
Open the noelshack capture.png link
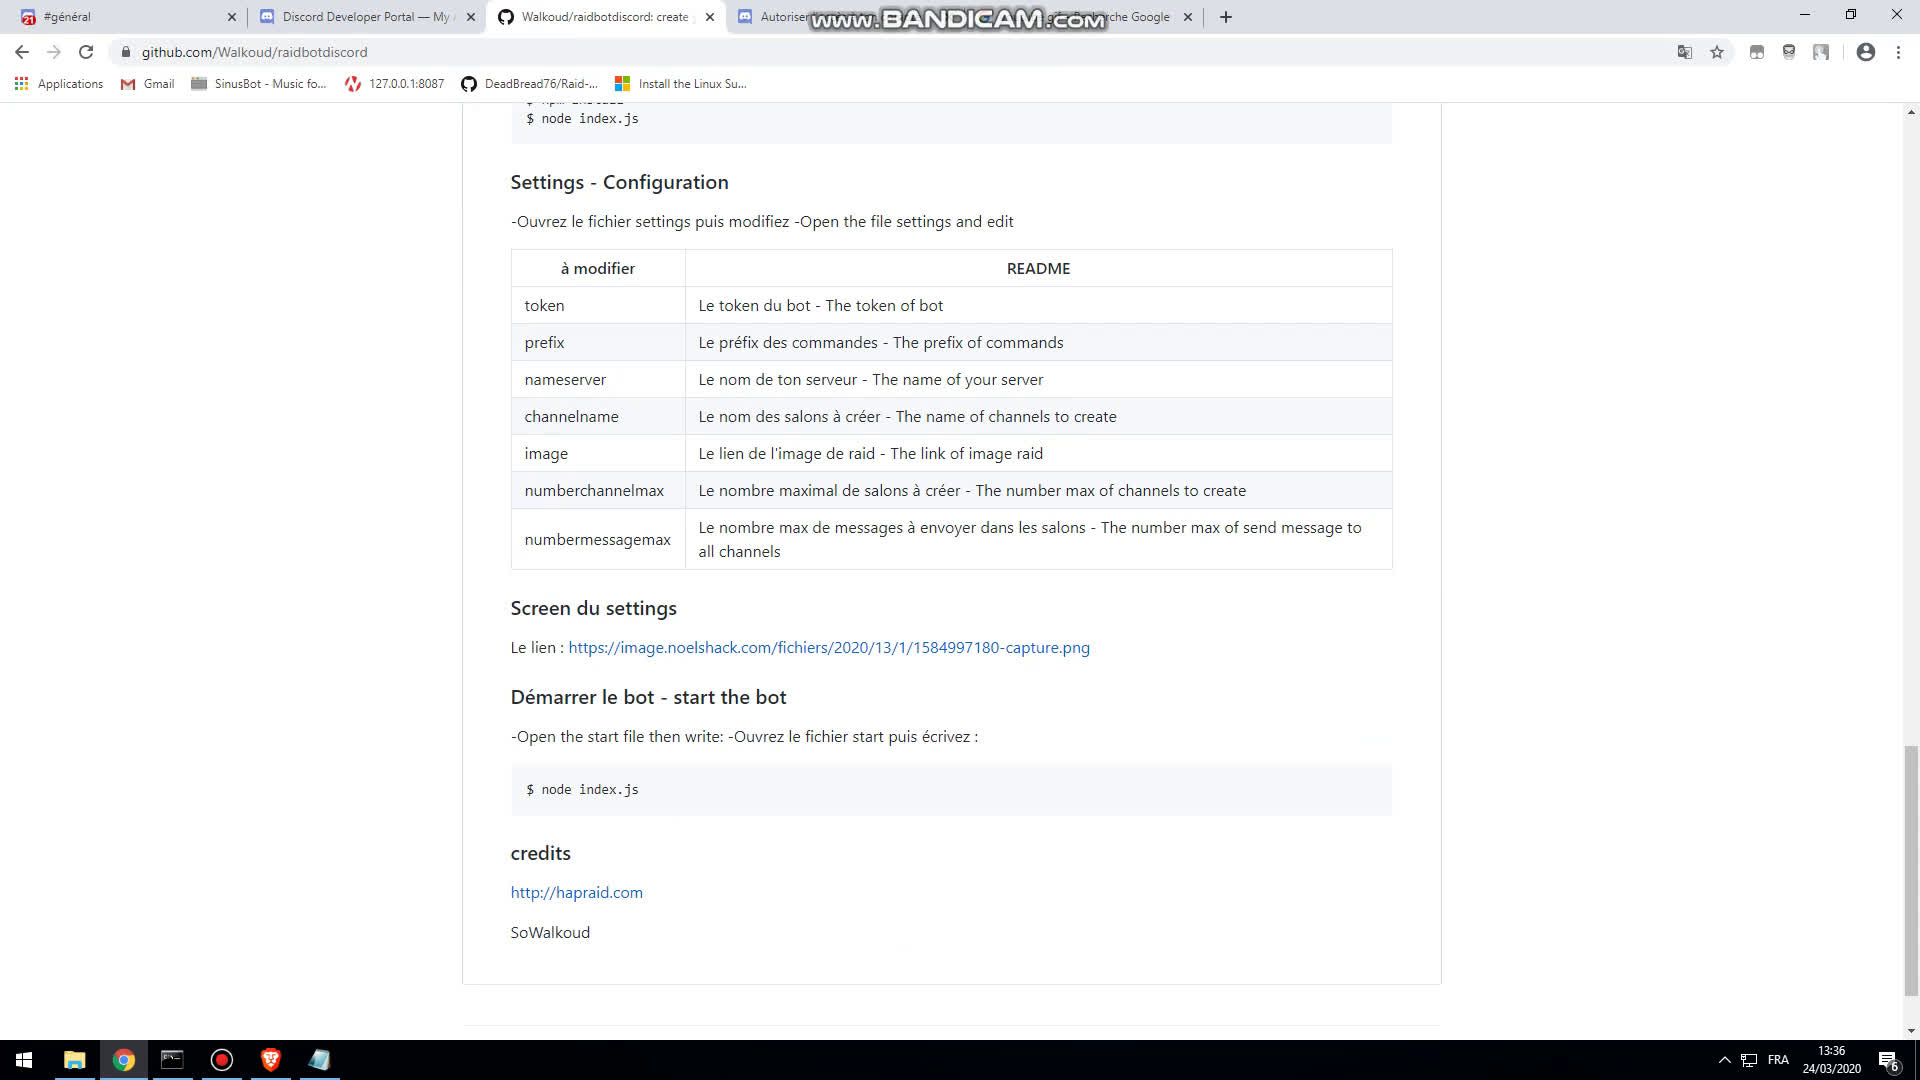coord(828,648)
